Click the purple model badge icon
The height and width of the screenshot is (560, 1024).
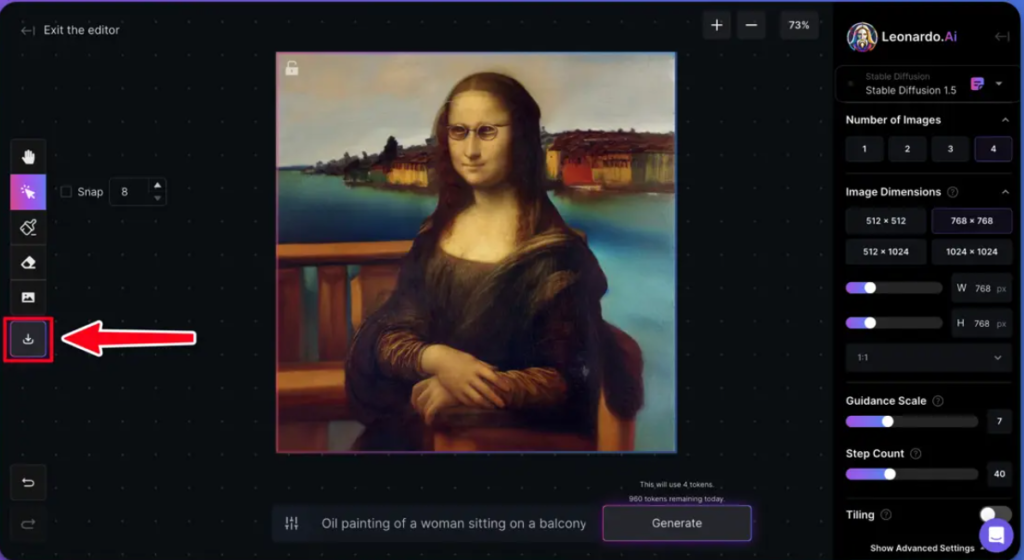coord(977,84)
